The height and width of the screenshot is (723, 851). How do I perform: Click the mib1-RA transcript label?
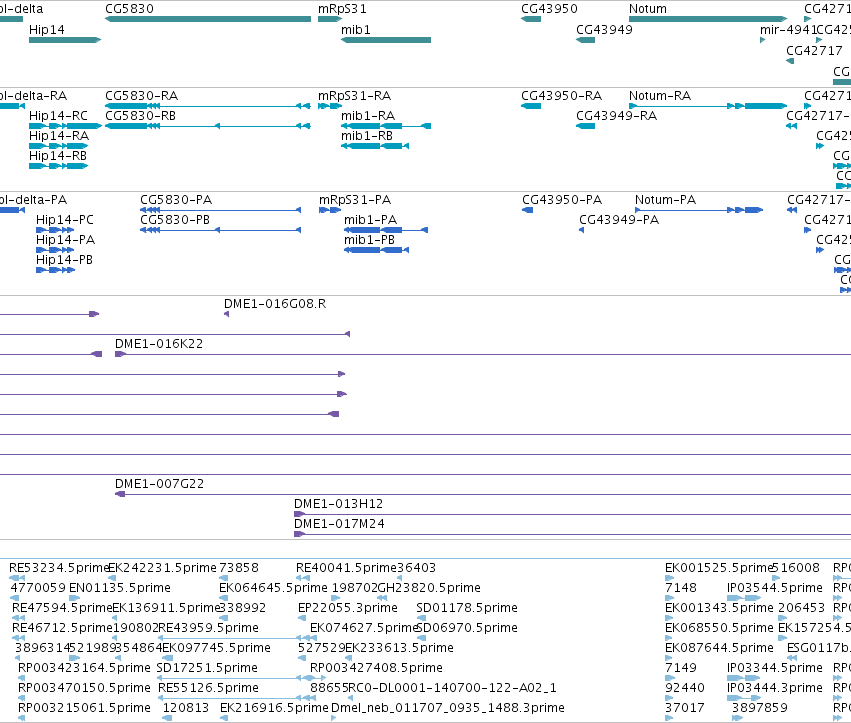point(368,116)
